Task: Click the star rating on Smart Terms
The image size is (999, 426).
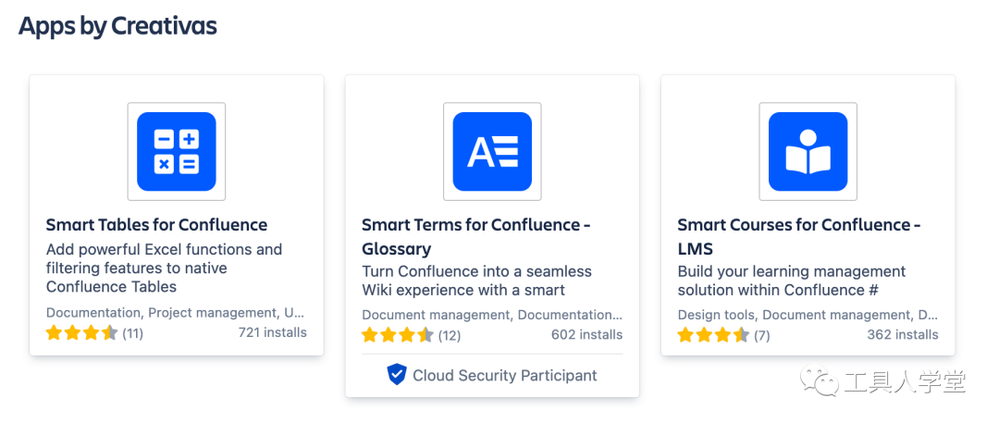Action: 398,335
